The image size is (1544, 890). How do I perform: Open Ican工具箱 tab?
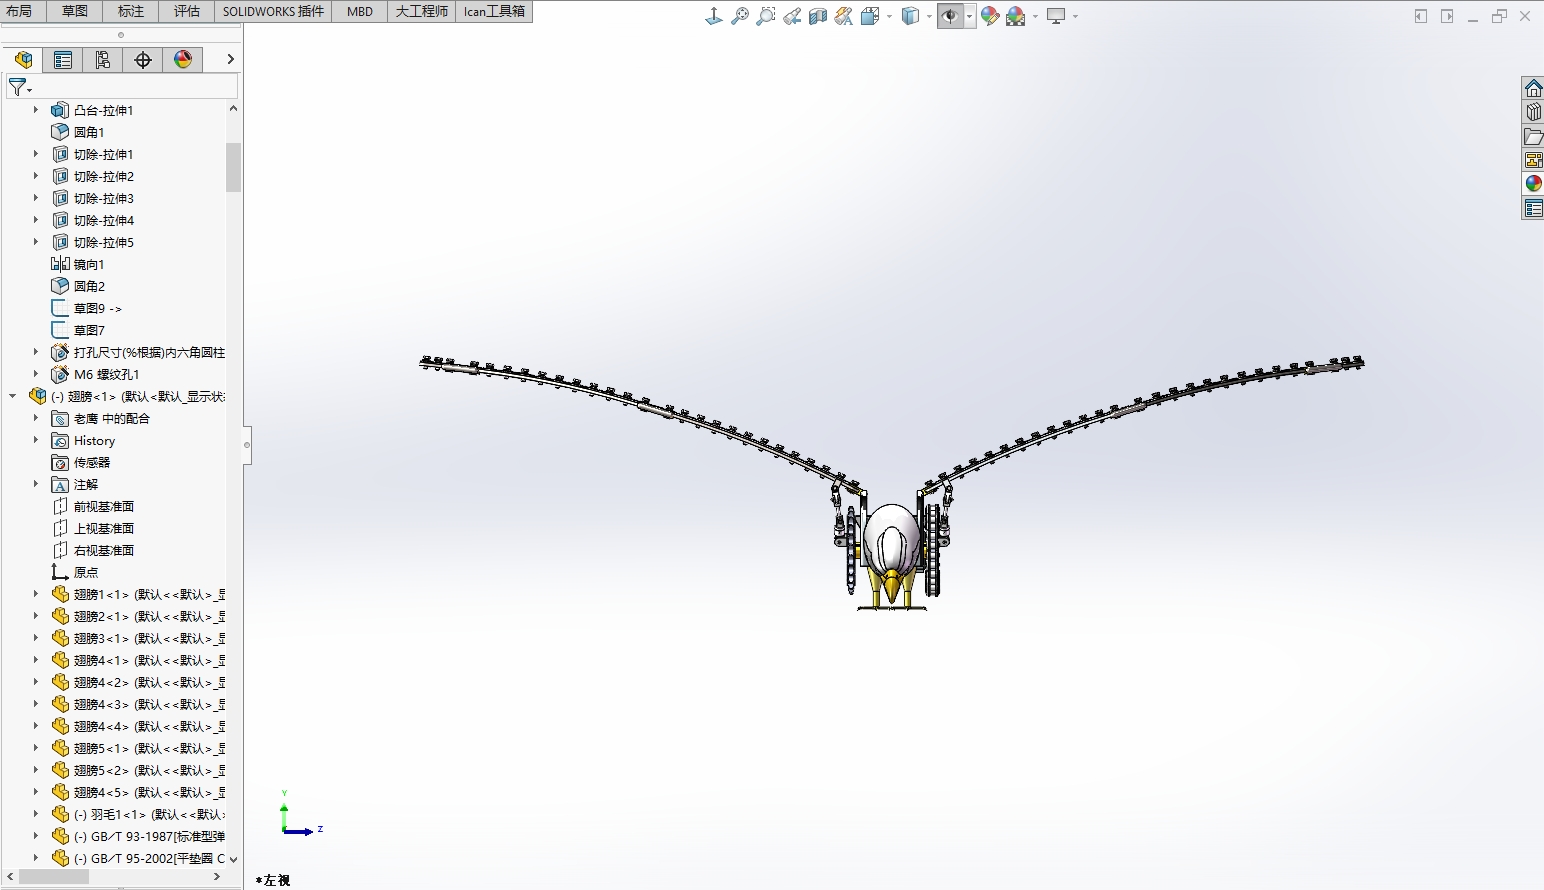click(x=494, y=11)
